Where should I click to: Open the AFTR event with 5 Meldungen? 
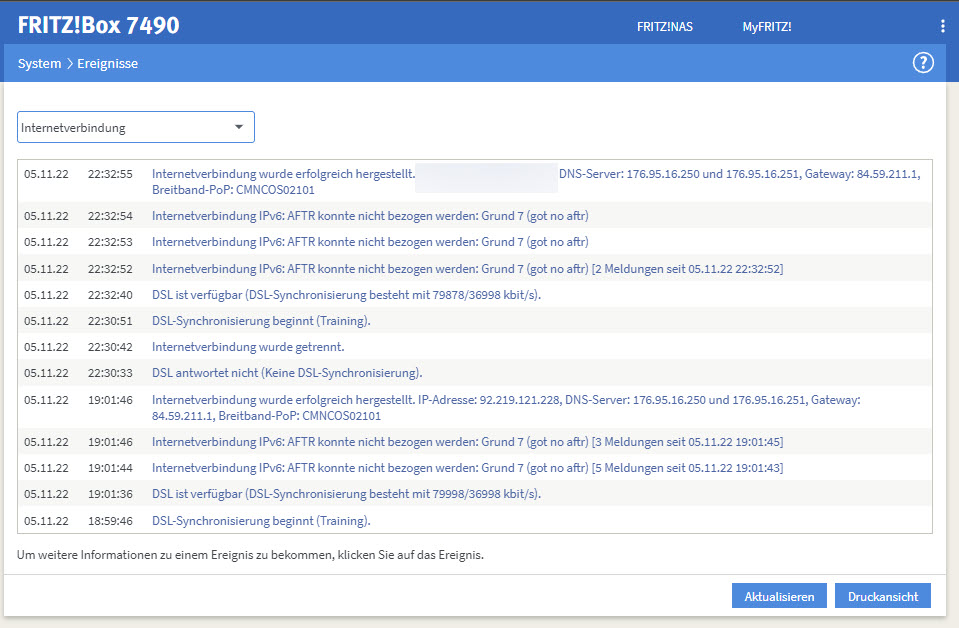click(x=475, y=468)
